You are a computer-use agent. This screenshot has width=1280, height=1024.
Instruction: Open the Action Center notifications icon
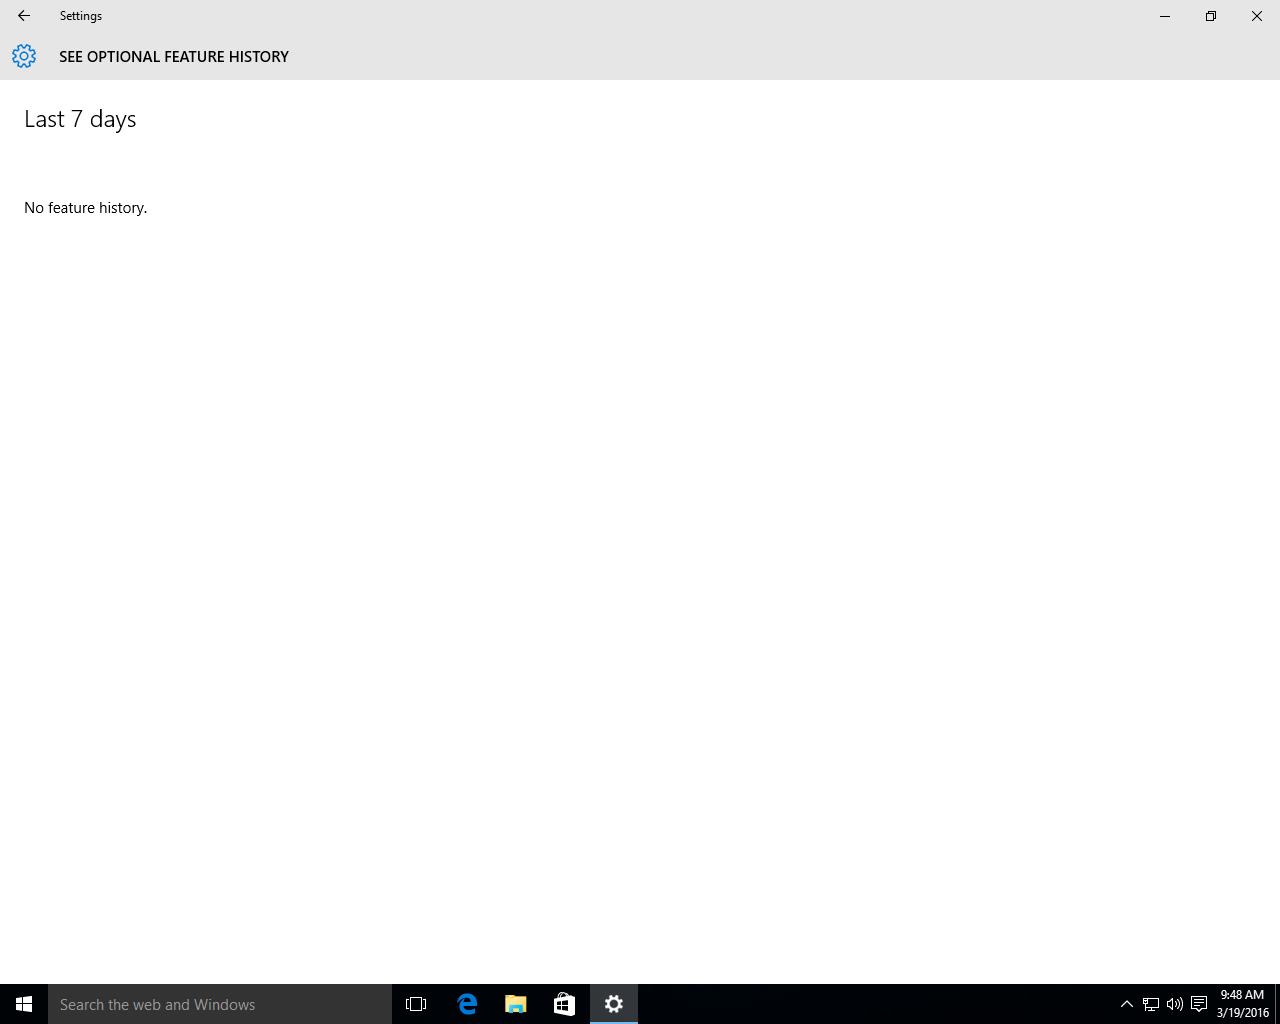[1199, 1004]
